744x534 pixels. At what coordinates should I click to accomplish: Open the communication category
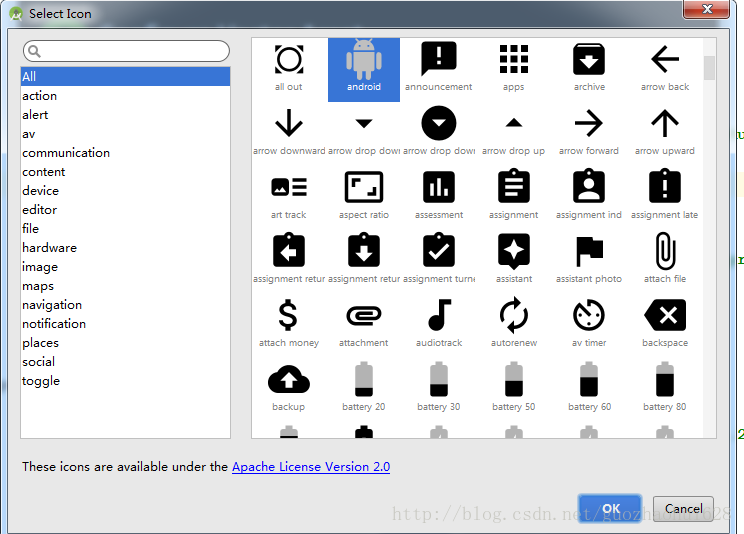click(126, 153)
